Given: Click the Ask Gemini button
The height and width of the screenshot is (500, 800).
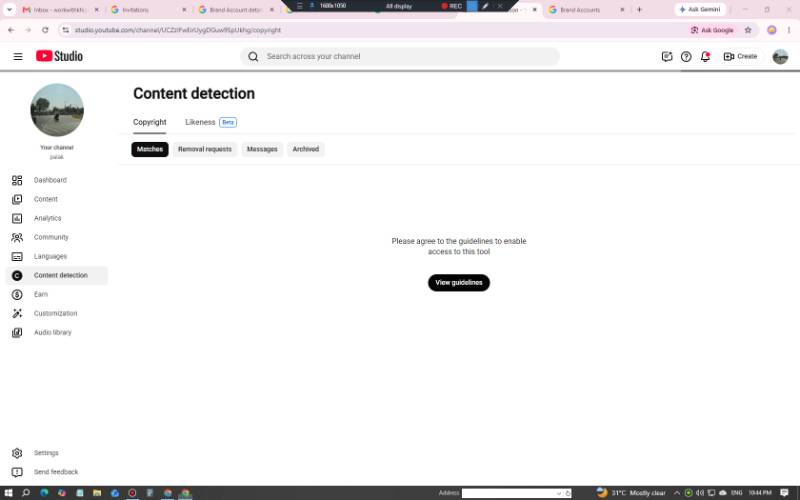Looking at the screenshot, I should (x=700, y=9).
